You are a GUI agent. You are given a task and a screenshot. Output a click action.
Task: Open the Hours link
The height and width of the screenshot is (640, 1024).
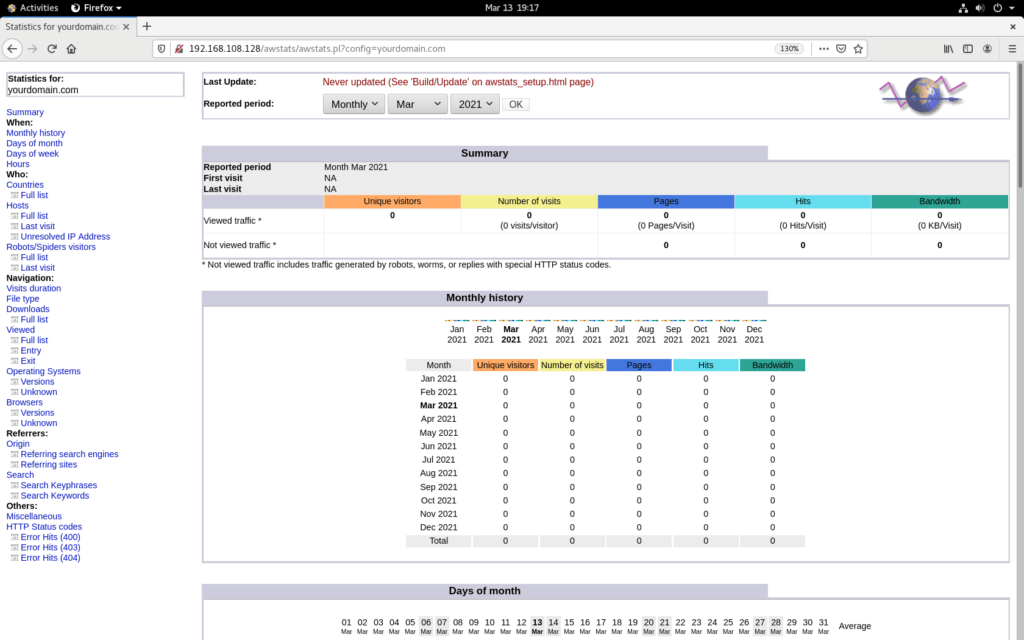pos(18,164)
